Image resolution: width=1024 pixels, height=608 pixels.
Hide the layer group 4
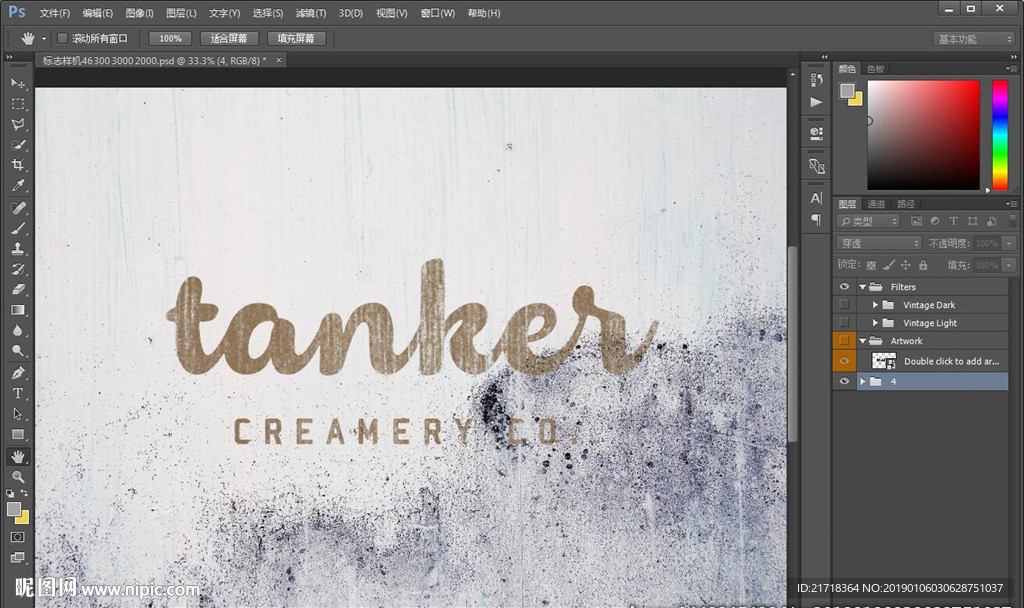844,381
